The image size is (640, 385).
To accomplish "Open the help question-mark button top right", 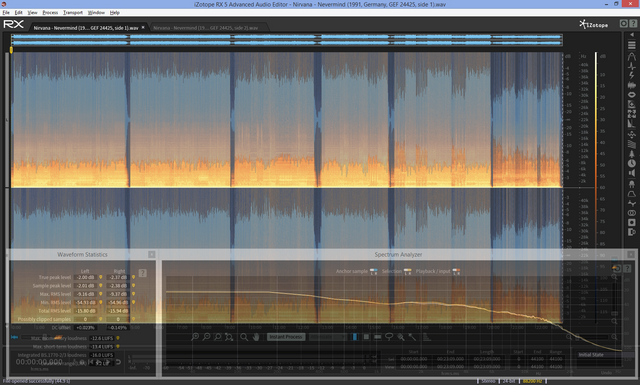I will pos(633,24).
